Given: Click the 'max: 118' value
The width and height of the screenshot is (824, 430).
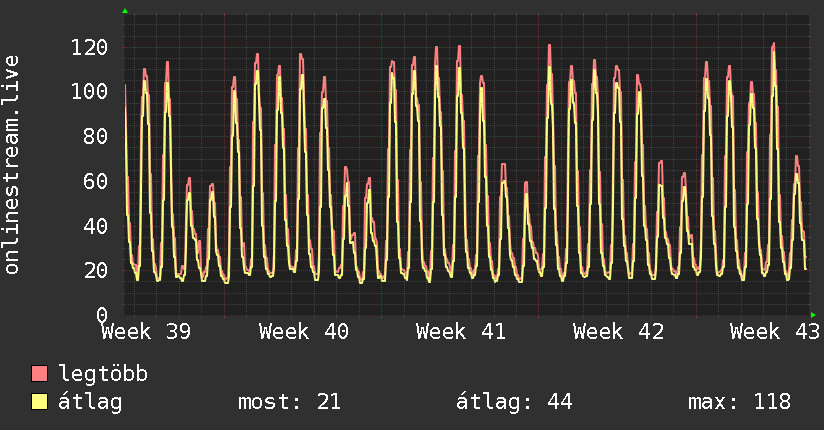Looking at the screenshot, I should [739, 402].
